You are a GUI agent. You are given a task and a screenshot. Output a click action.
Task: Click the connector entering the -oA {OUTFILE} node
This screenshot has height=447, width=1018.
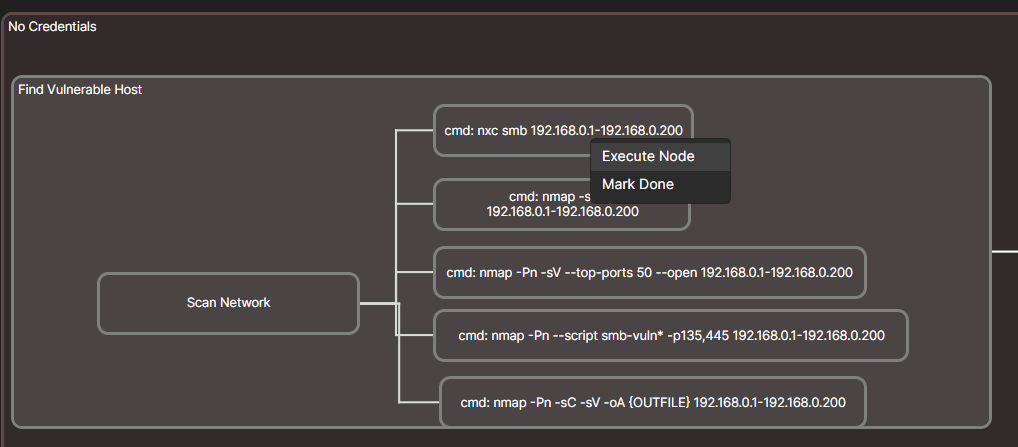click(x=420, y=402)
